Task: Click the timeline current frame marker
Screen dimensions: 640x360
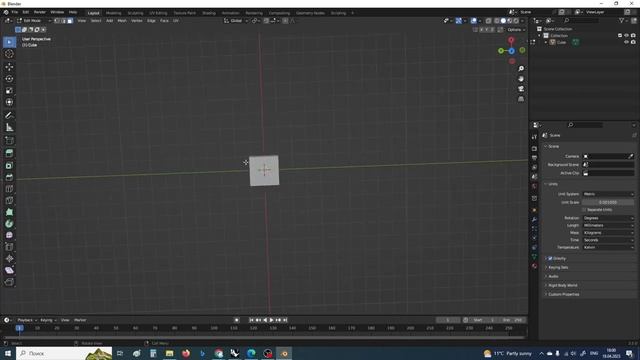Action: tap(19, 328)
